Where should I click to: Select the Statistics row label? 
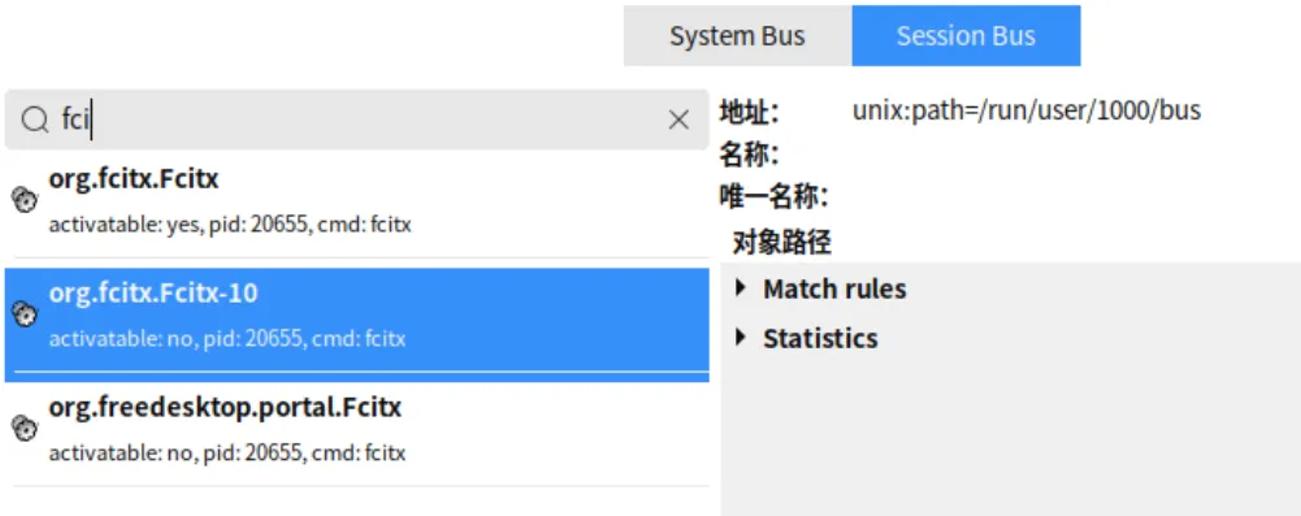[820, 338]
